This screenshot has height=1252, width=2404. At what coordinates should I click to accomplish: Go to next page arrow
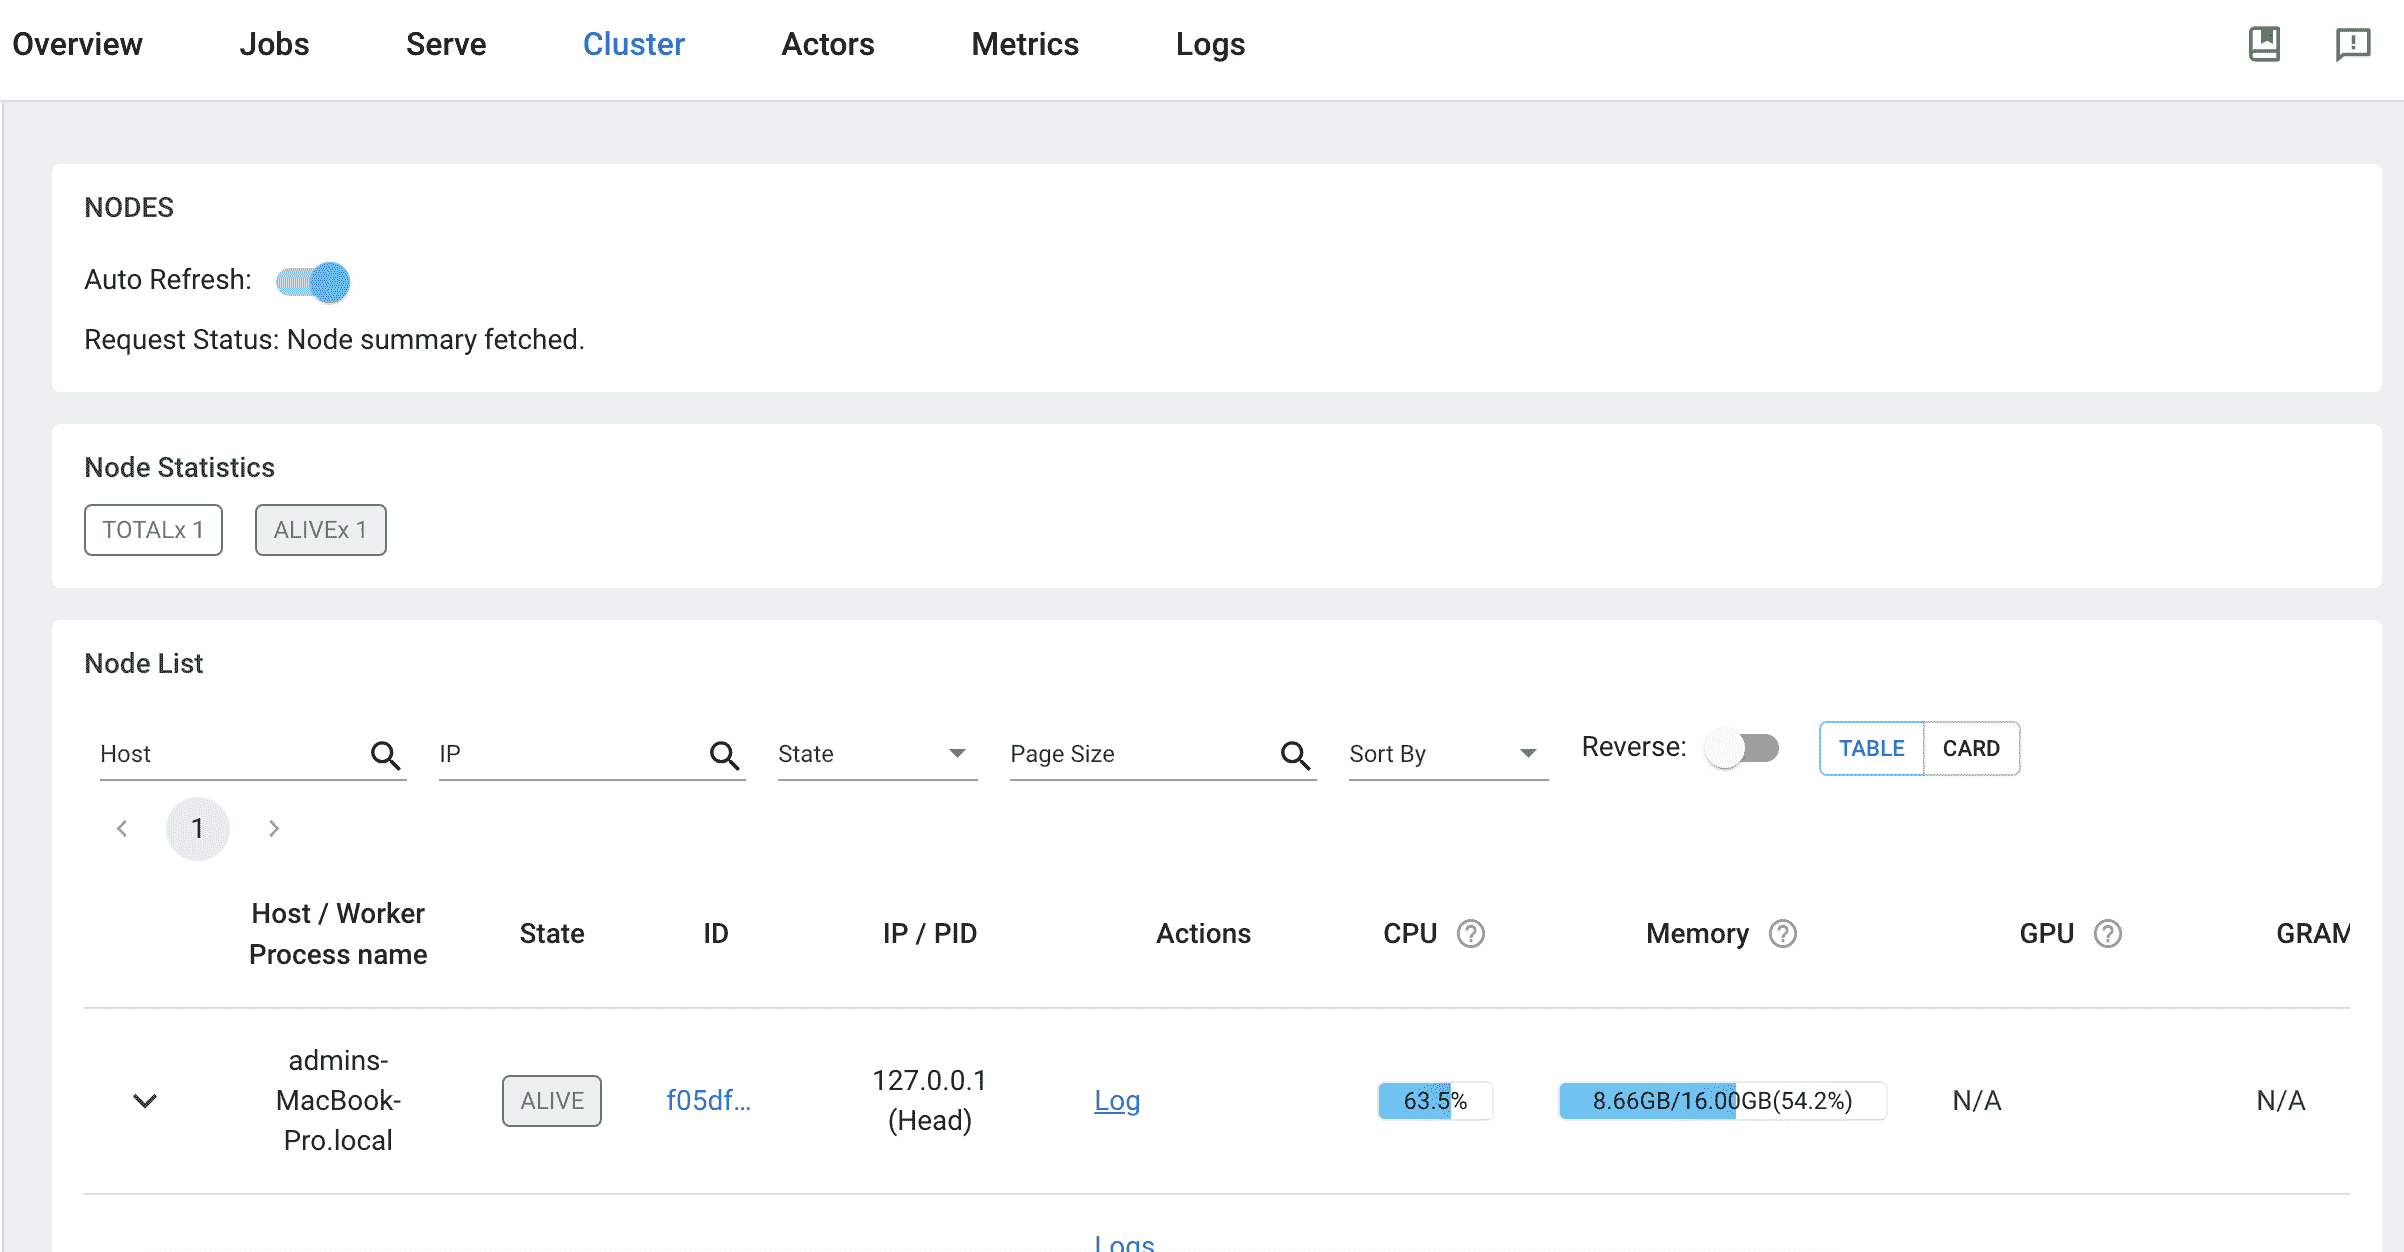(x=273, y=828)
